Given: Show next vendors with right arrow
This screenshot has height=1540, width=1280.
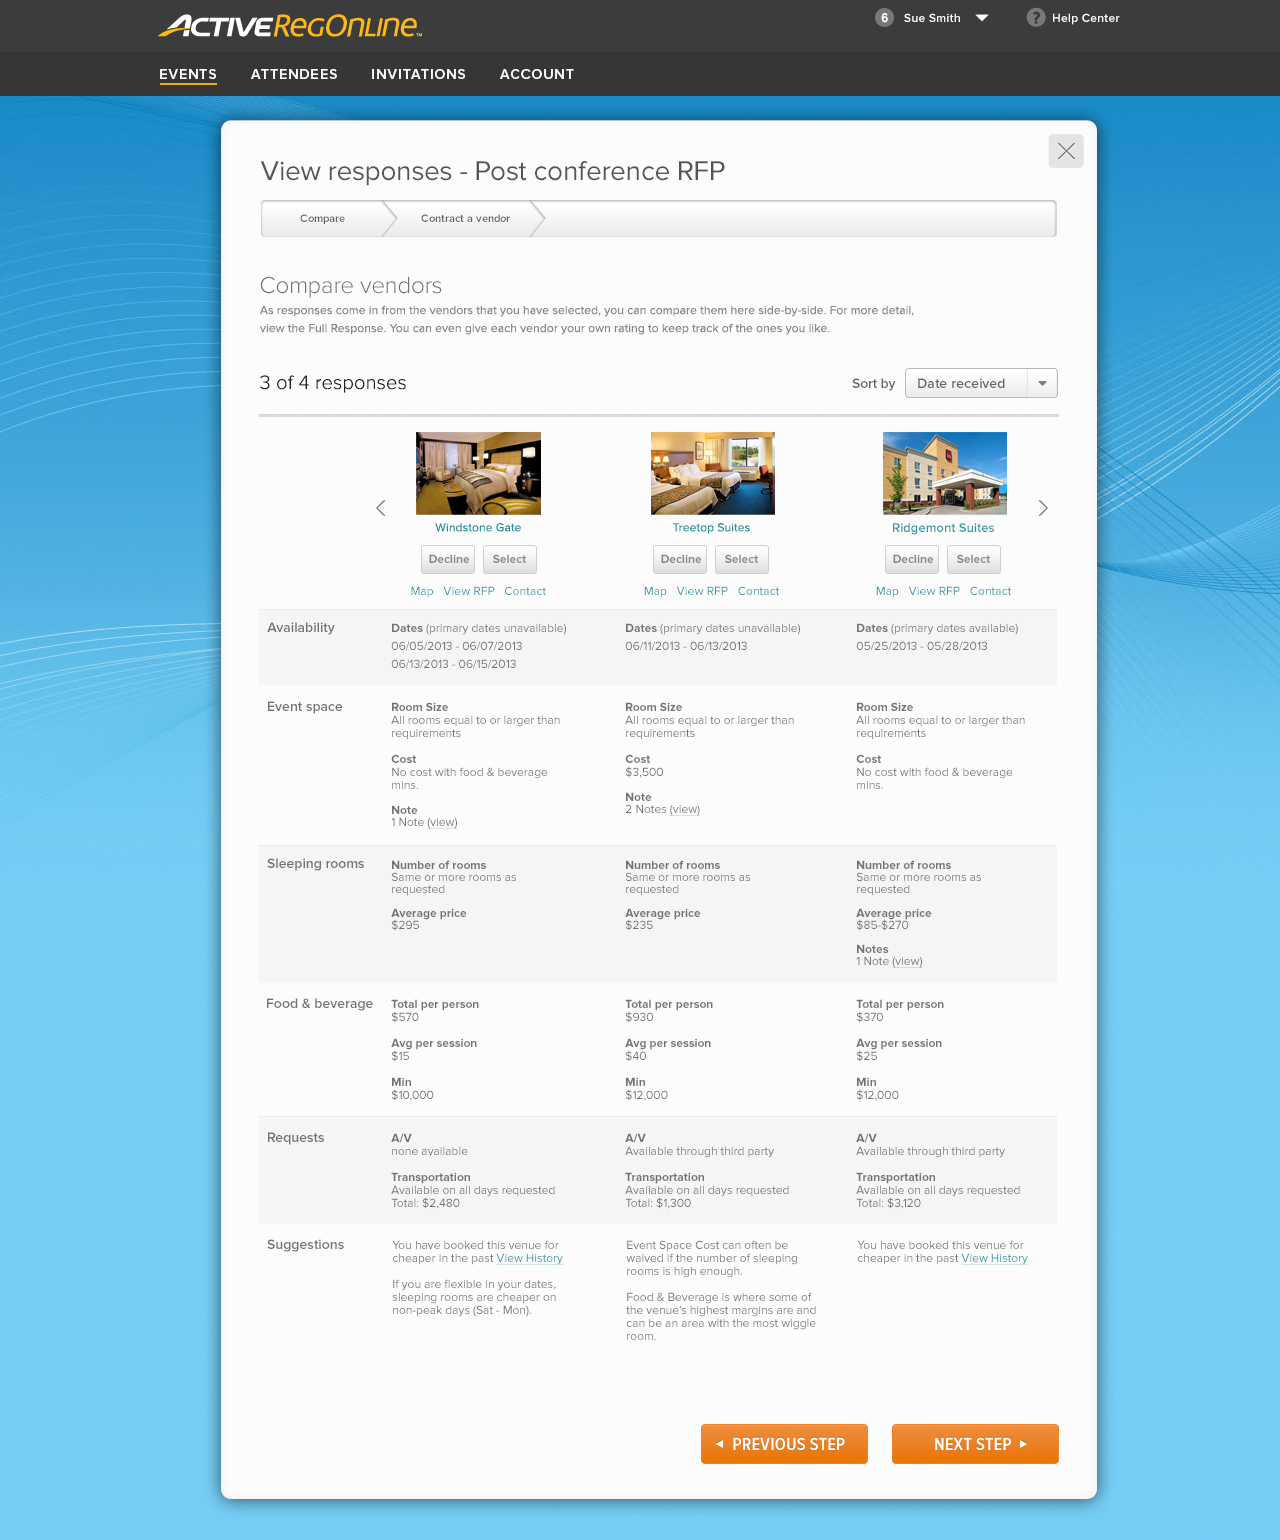Looking at the screenshot, I should click(1043, 508).
